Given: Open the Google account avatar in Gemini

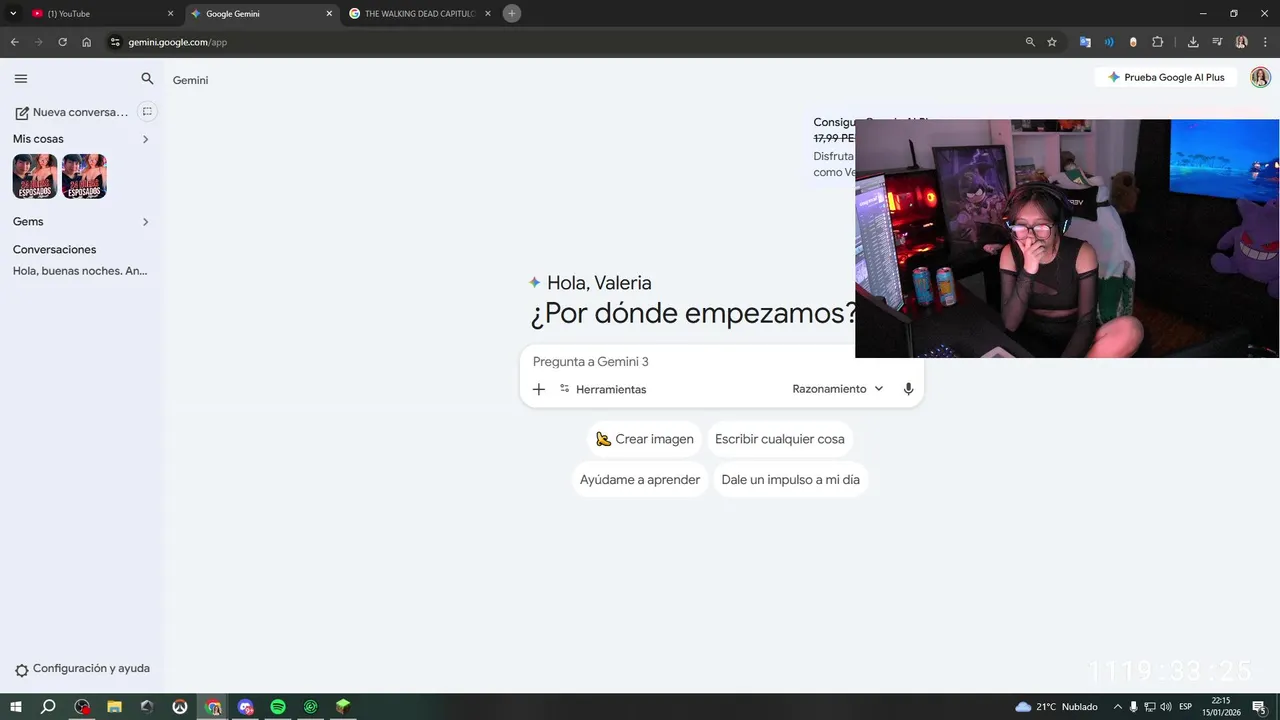Looking at the screenshot, I should pyautogui.click(x=1260, y=77).
